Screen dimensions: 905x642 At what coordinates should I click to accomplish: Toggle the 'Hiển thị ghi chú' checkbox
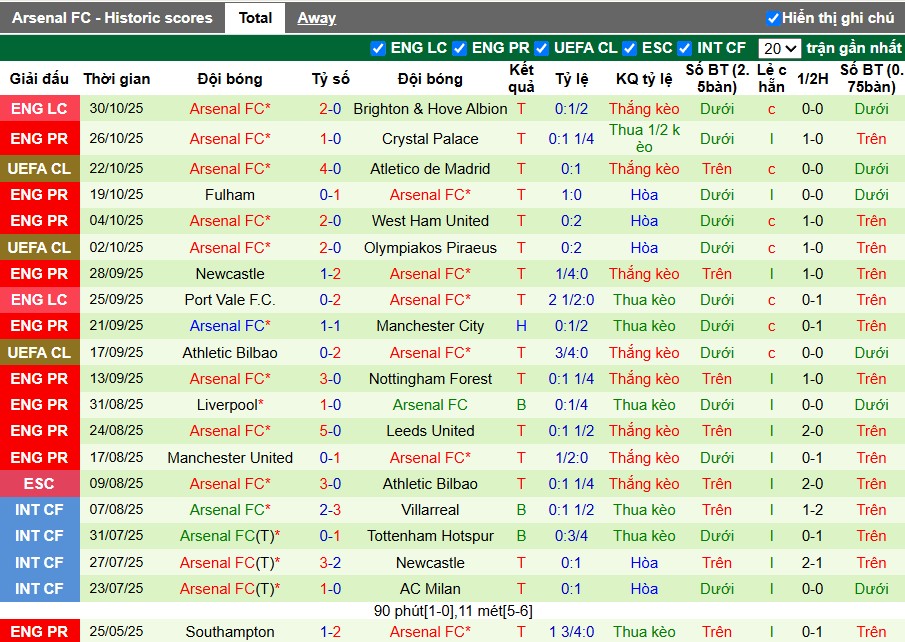(x=773, y=18)
